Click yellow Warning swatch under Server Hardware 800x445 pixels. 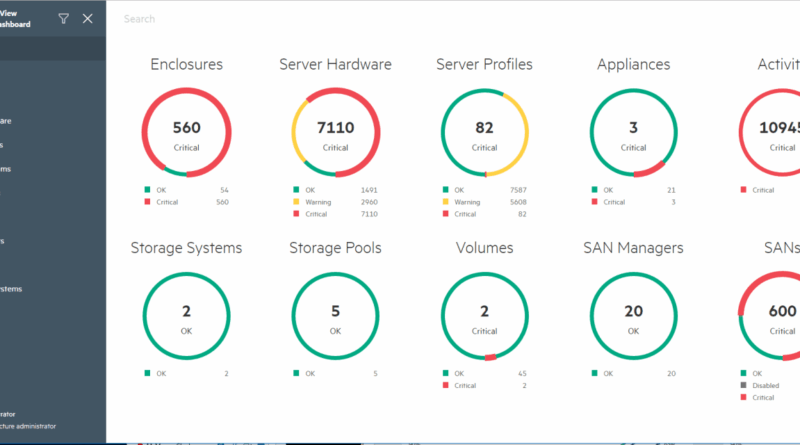point(297,202)
